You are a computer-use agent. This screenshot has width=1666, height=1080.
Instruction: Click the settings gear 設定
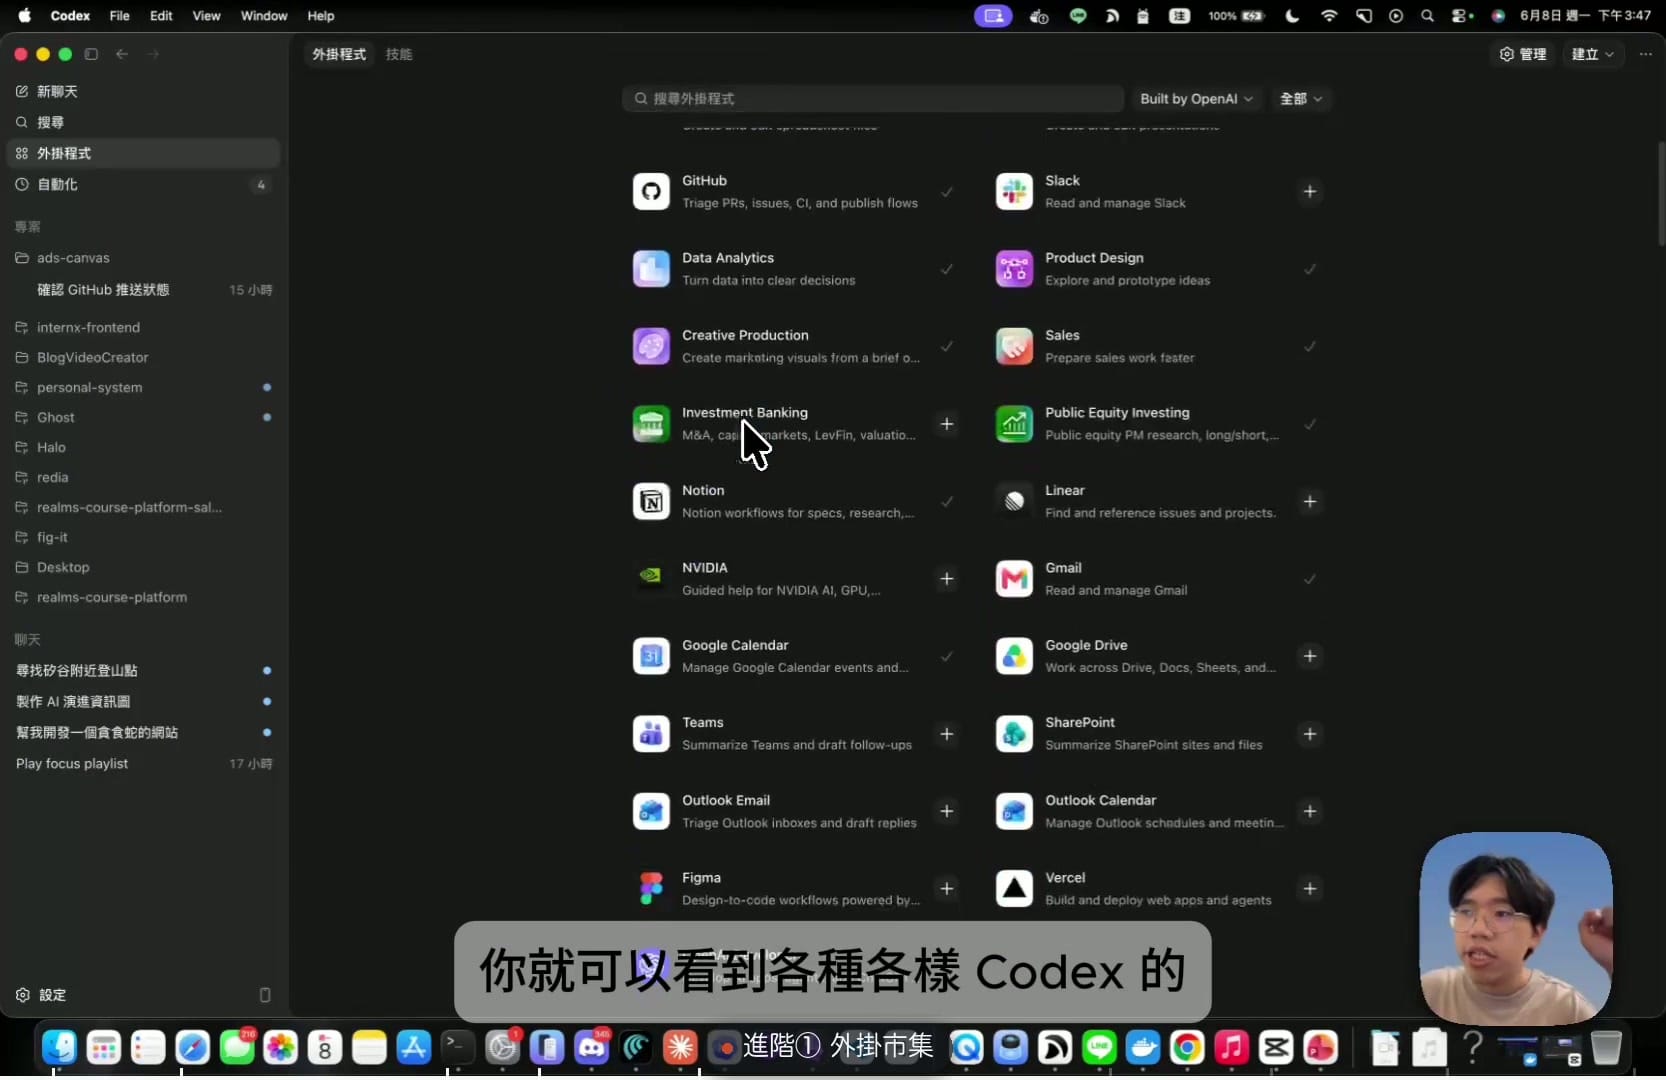coord(41,995)
